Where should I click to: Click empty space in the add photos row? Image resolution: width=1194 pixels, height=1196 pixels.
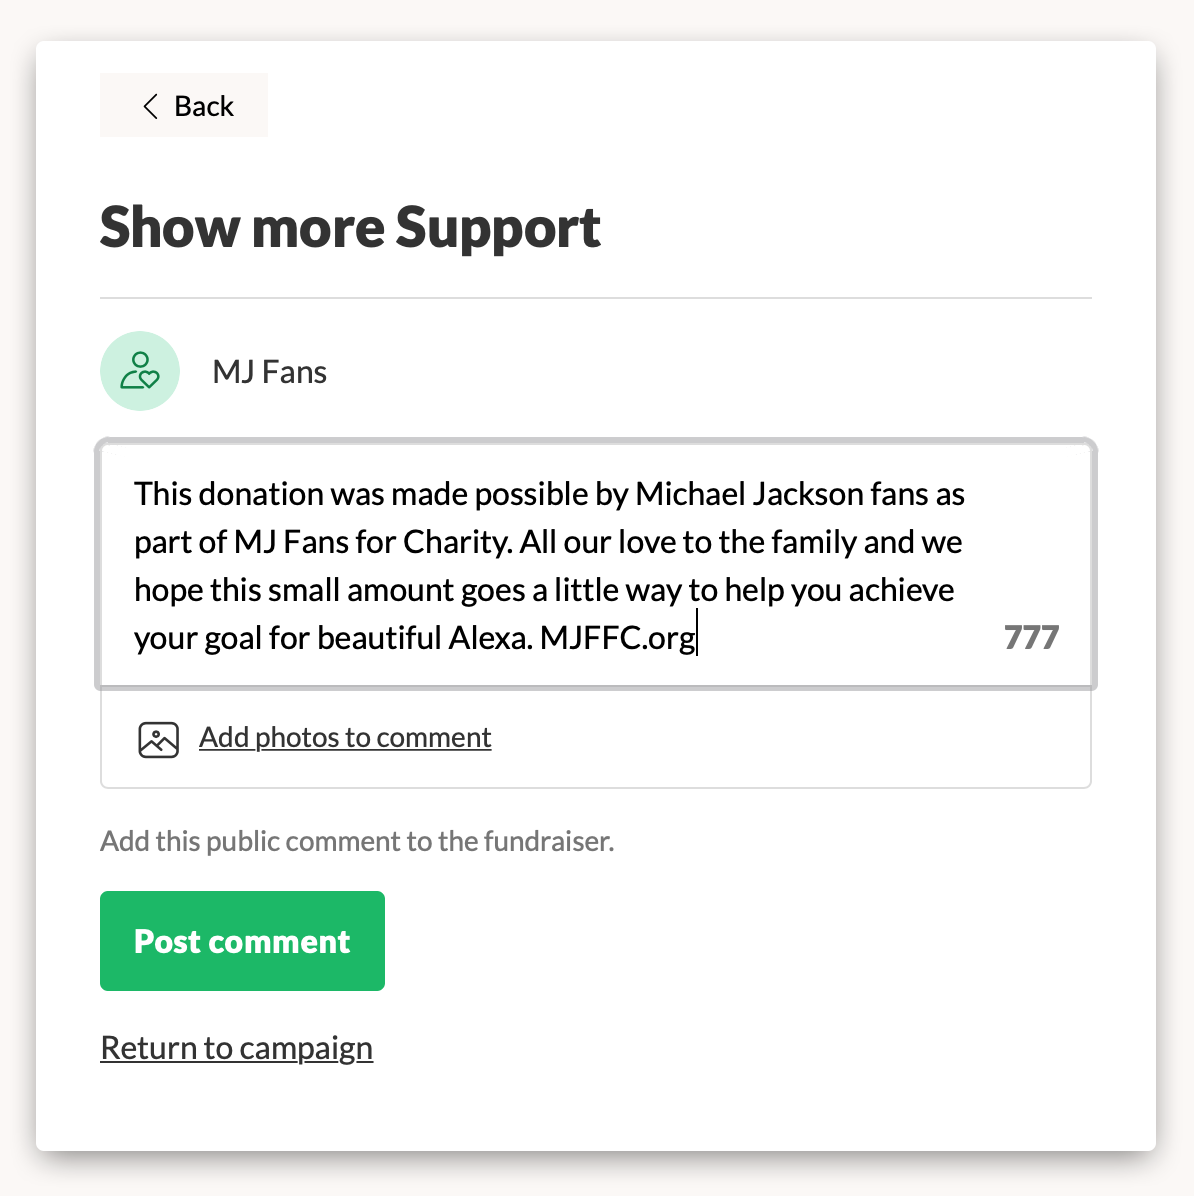[786, 738]
